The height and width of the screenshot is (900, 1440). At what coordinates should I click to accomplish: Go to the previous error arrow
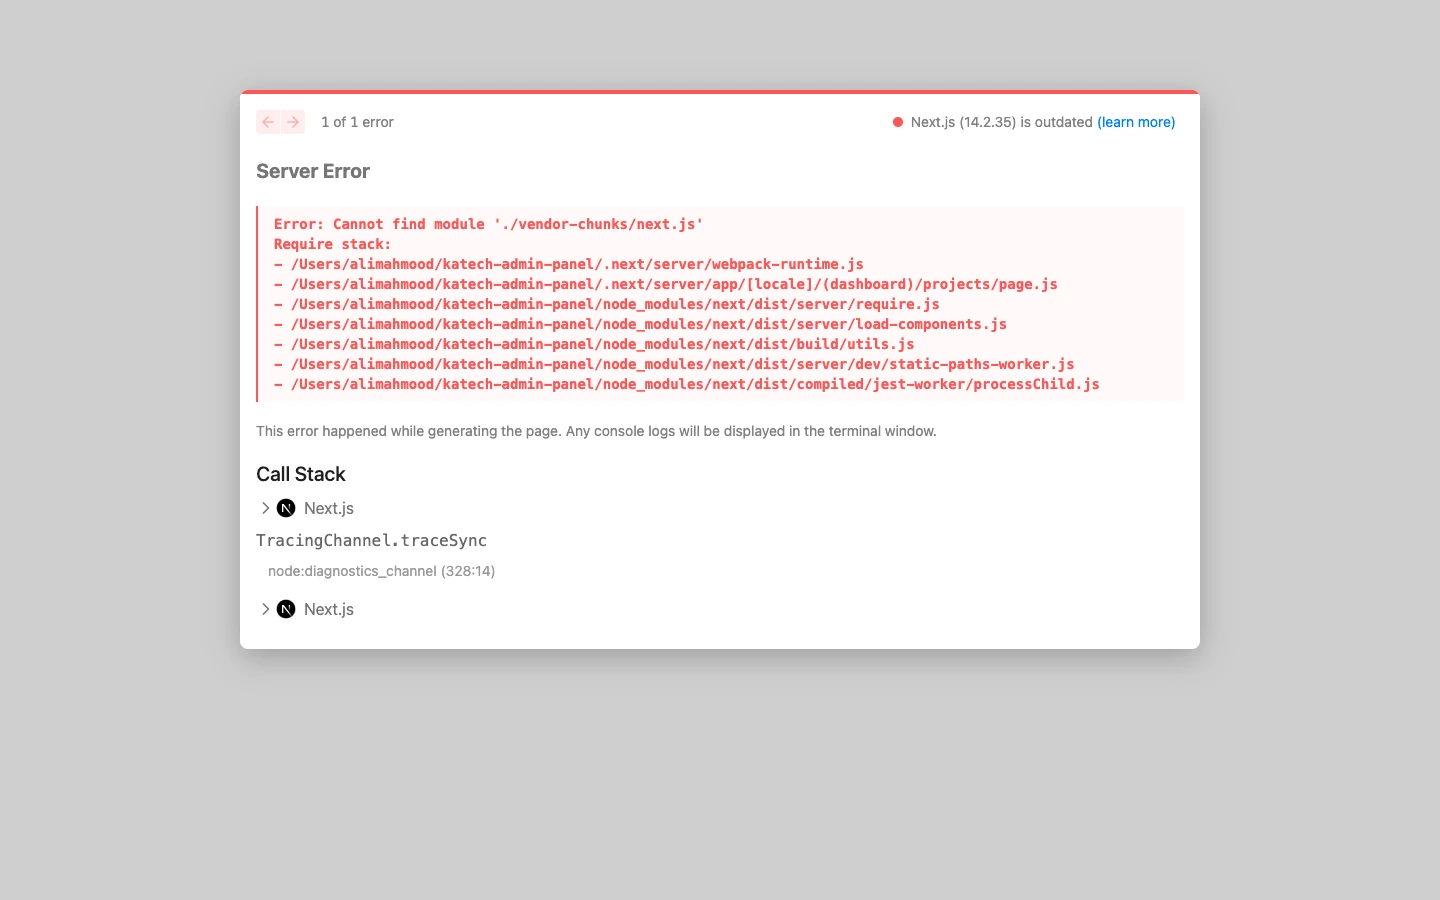tap(268, 122)
